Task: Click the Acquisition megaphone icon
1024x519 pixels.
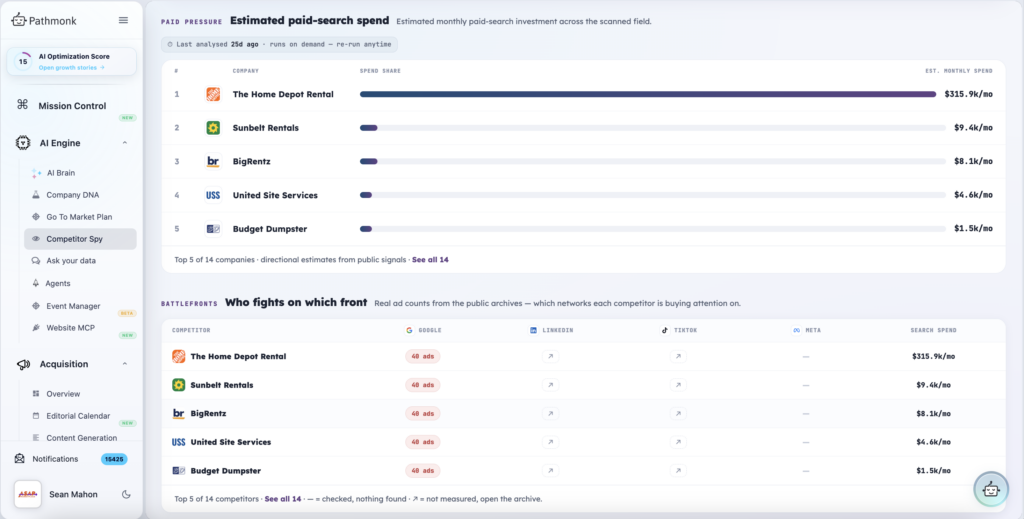Action: point(24,364)
